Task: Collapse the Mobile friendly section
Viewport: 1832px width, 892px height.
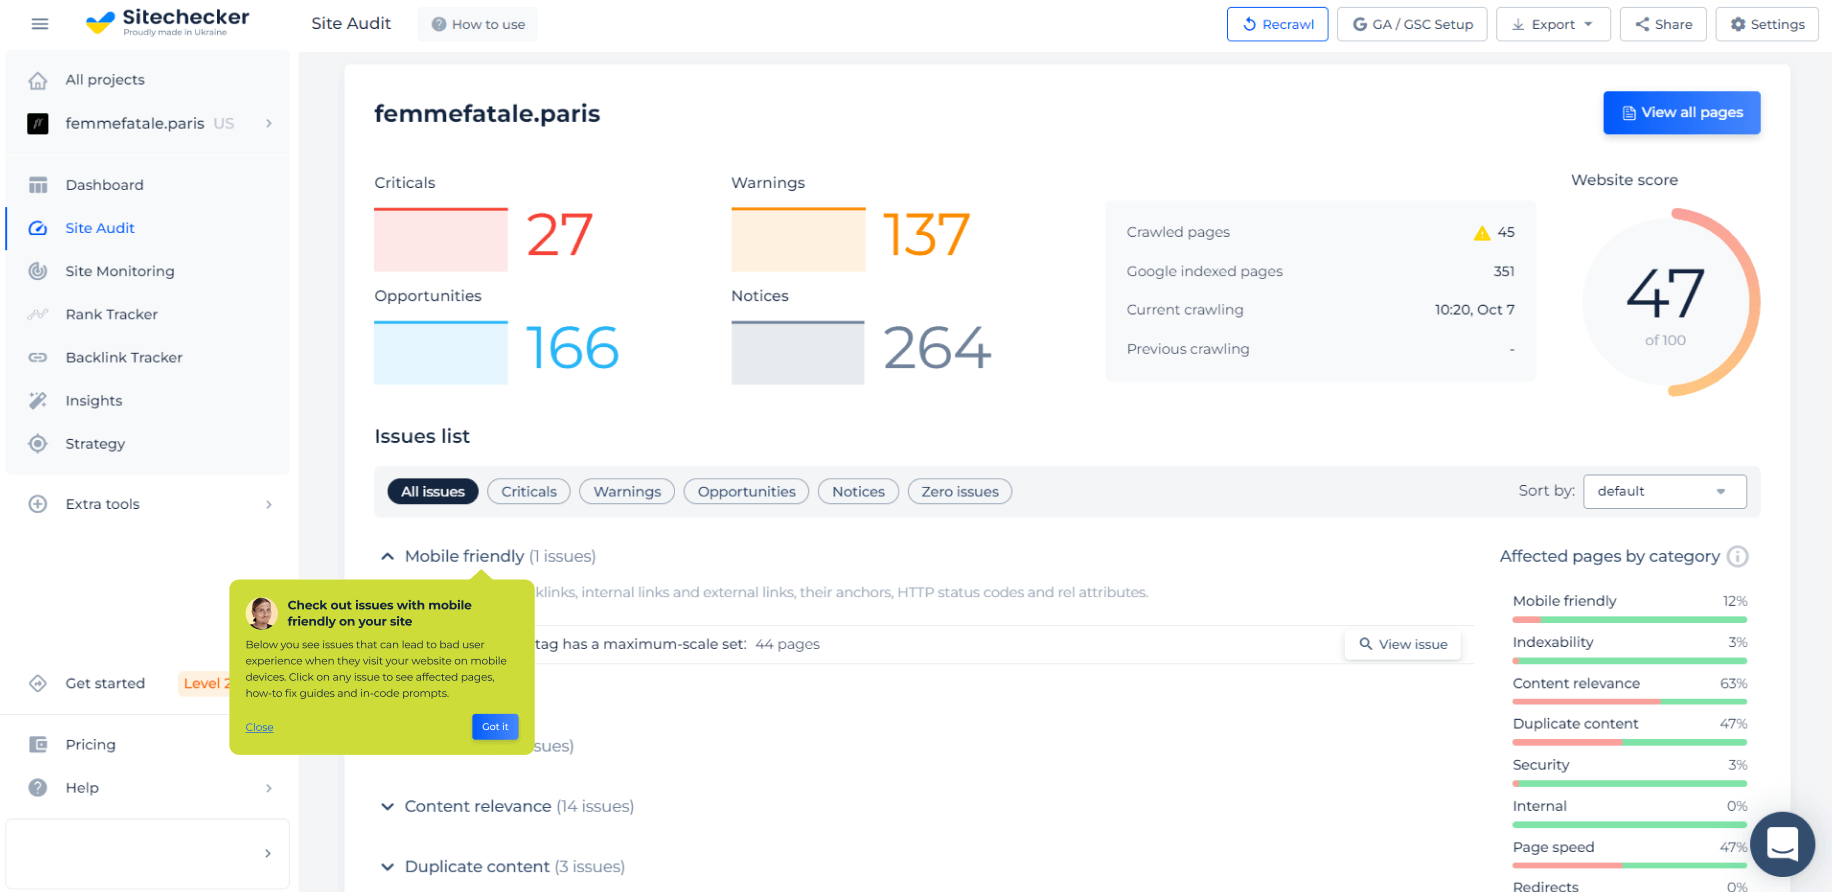Action: 388,556
